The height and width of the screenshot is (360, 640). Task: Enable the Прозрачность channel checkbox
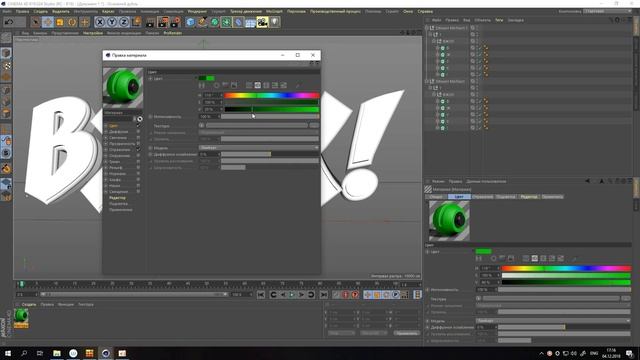tap(138, 144)
